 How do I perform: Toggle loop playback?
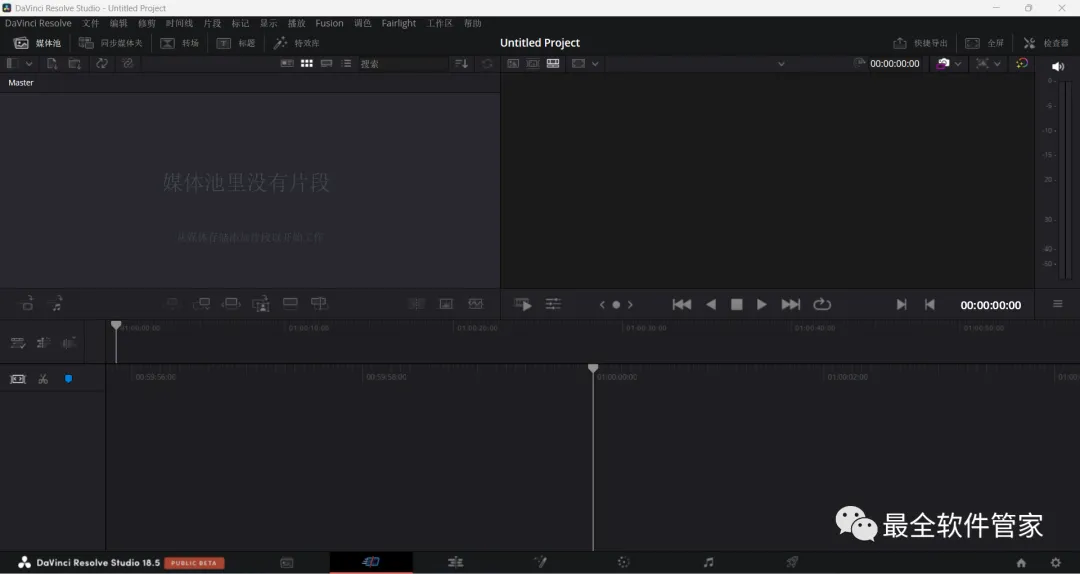point(822,304)
